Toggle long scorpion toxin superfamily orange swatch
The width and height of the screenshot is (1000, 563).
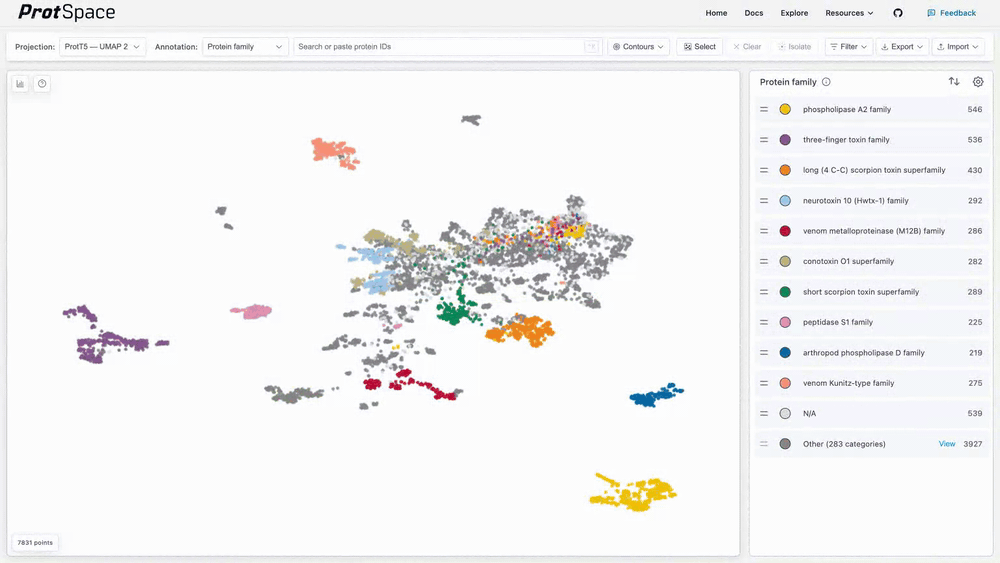(785, 170)
